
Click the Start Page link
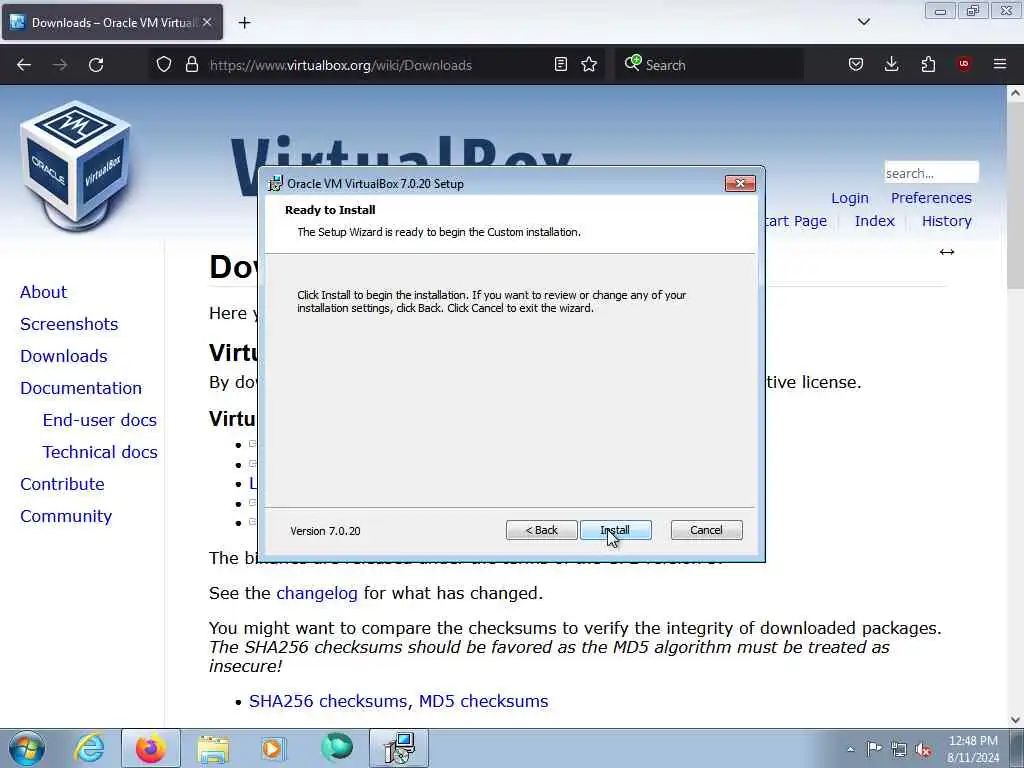pyautogui.click(x=796, y=221)
